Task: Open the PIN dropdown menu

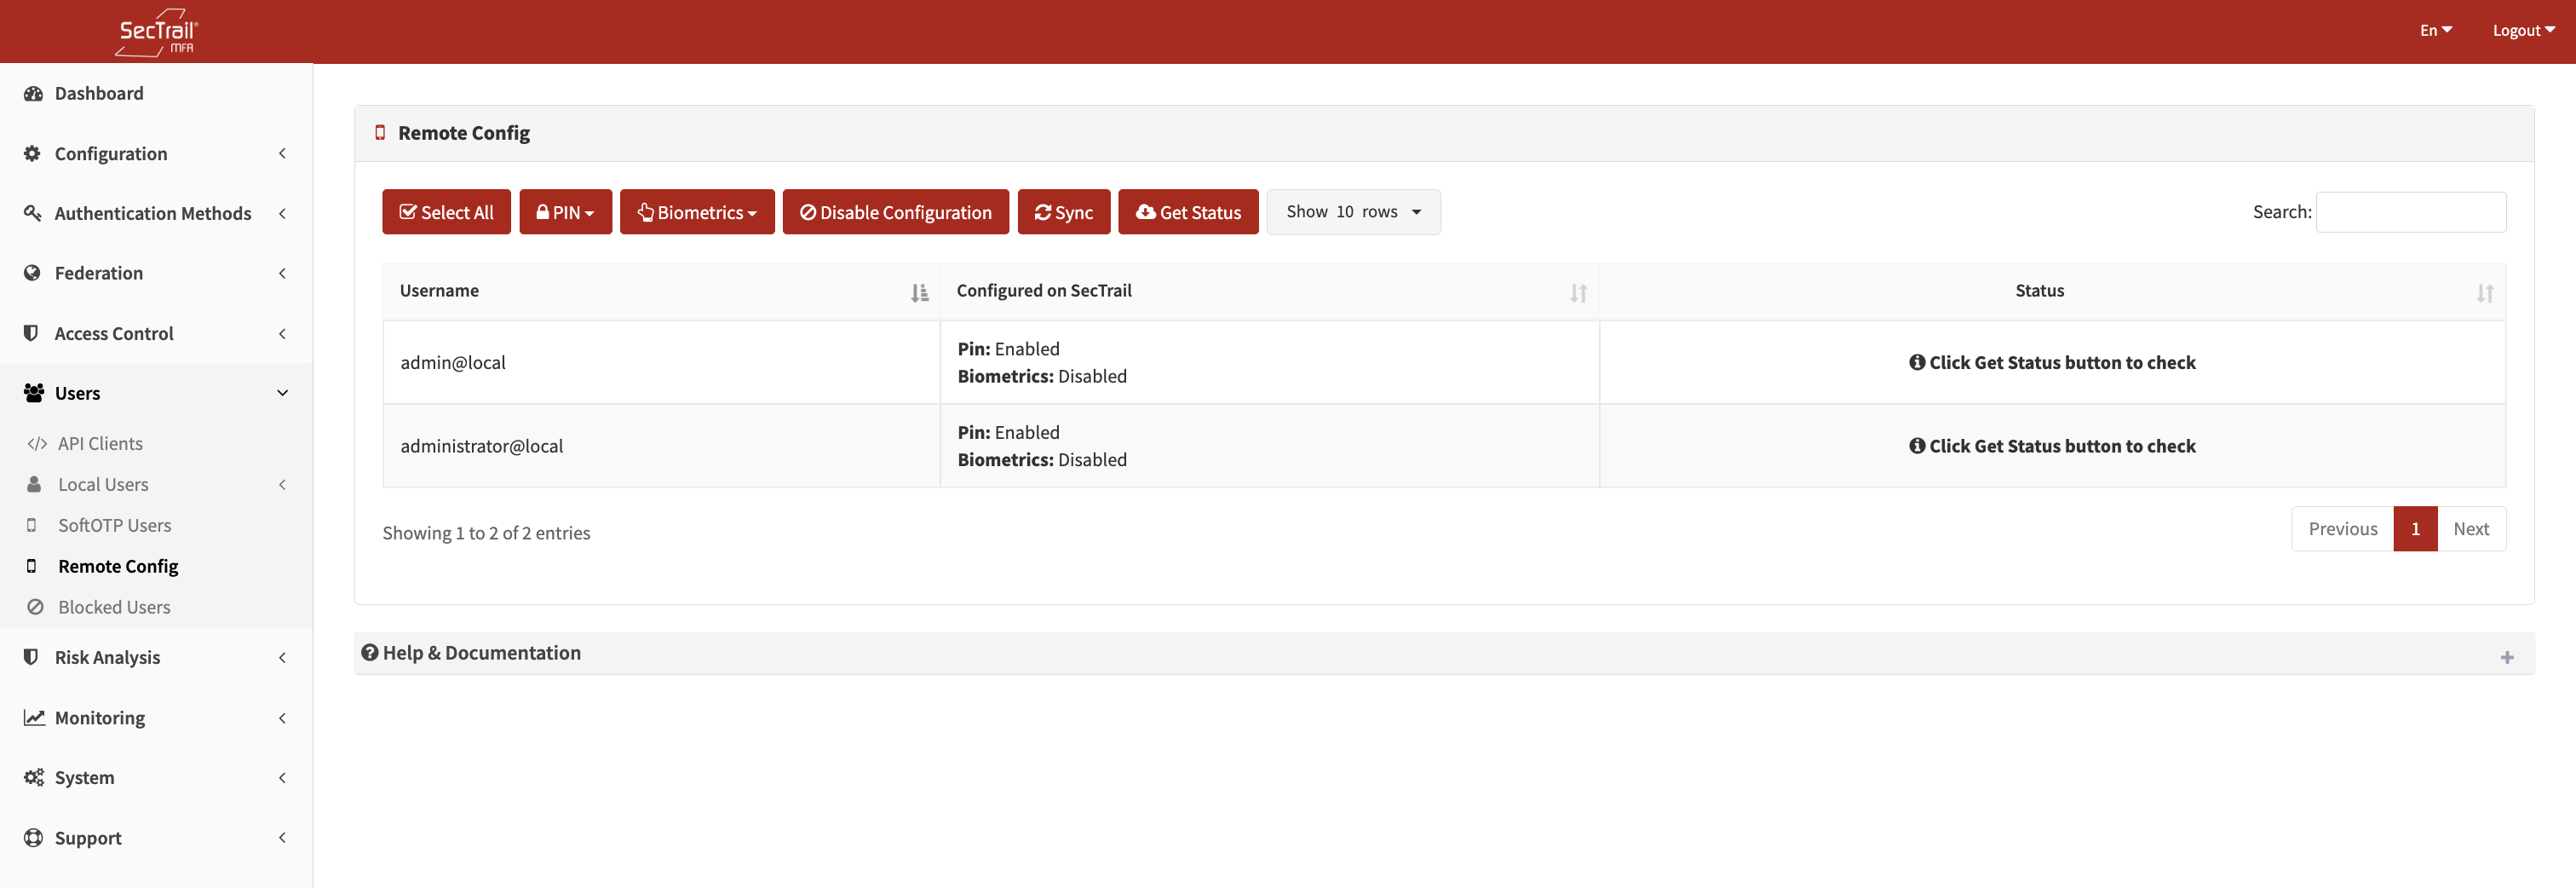Action: point(565,212)
